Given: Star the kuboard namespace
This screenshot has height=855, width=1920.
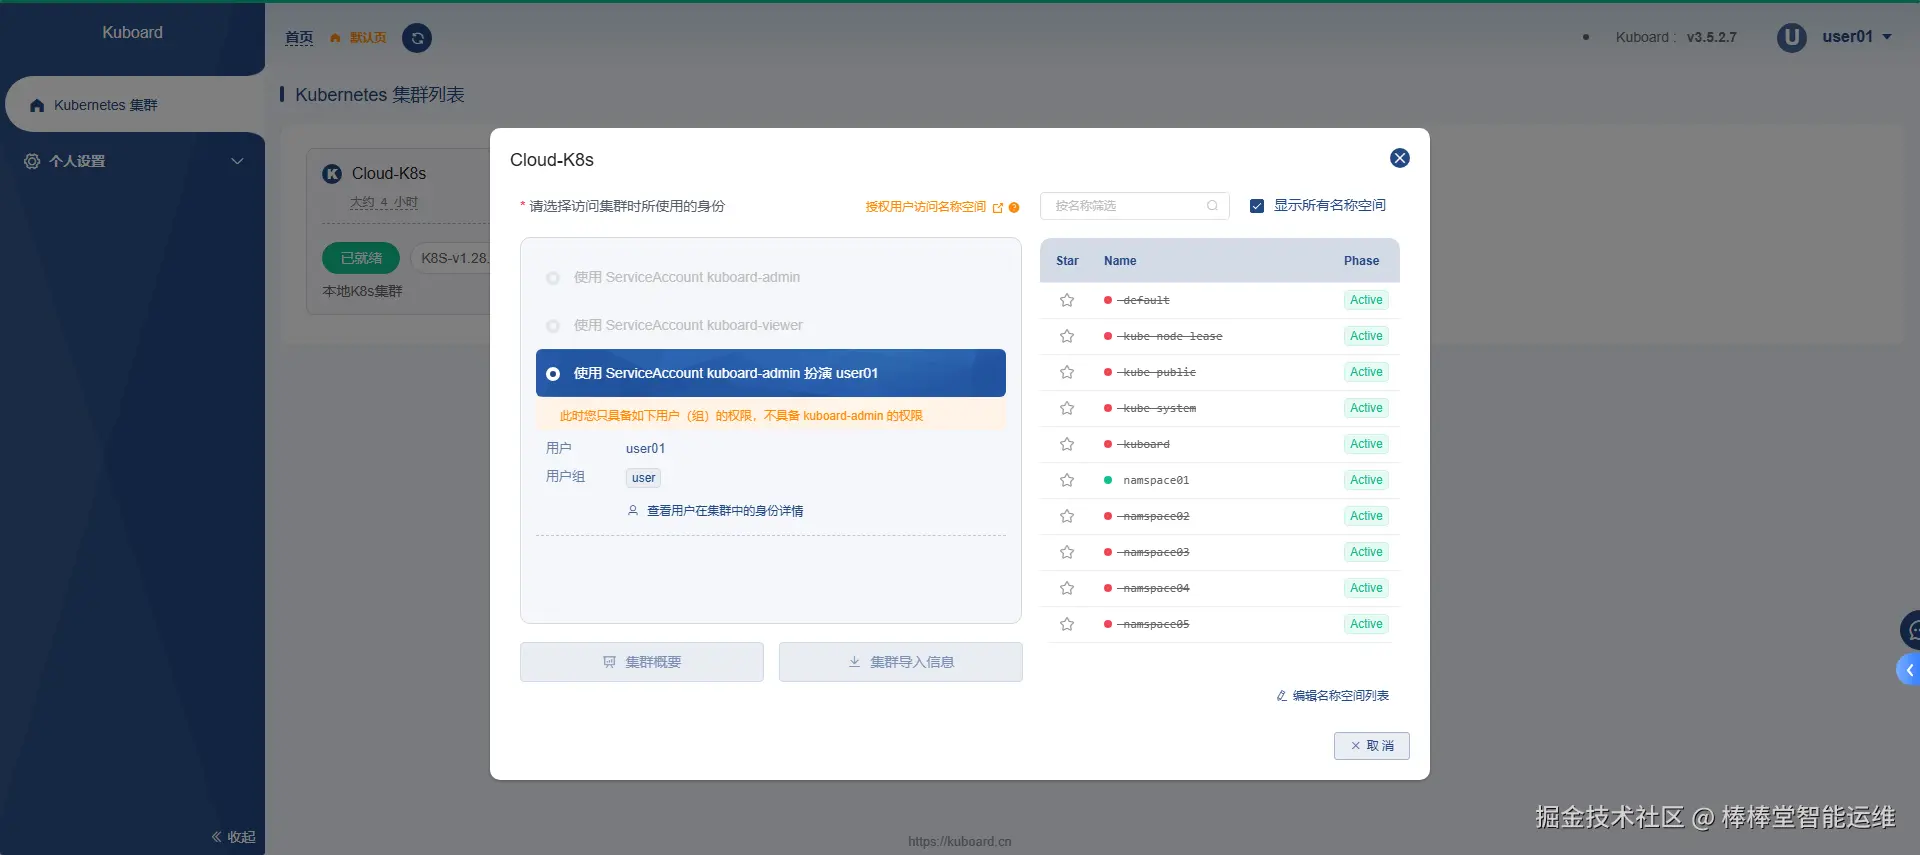Looking at the screenshot, I should pyautogui.click(x=1067, y=444).
